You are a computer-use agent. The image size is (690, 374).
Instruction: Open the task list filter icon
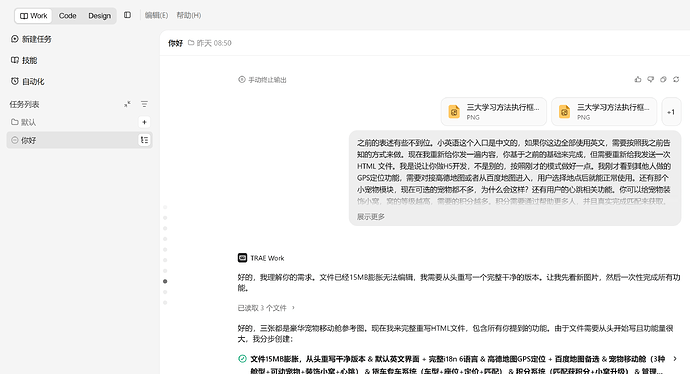pyautogui.click(x=144, y=104)
